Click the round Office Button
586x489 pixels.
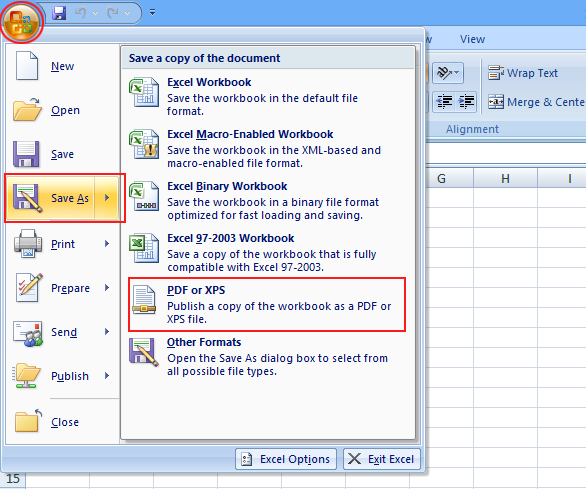(x=22, y=22)
